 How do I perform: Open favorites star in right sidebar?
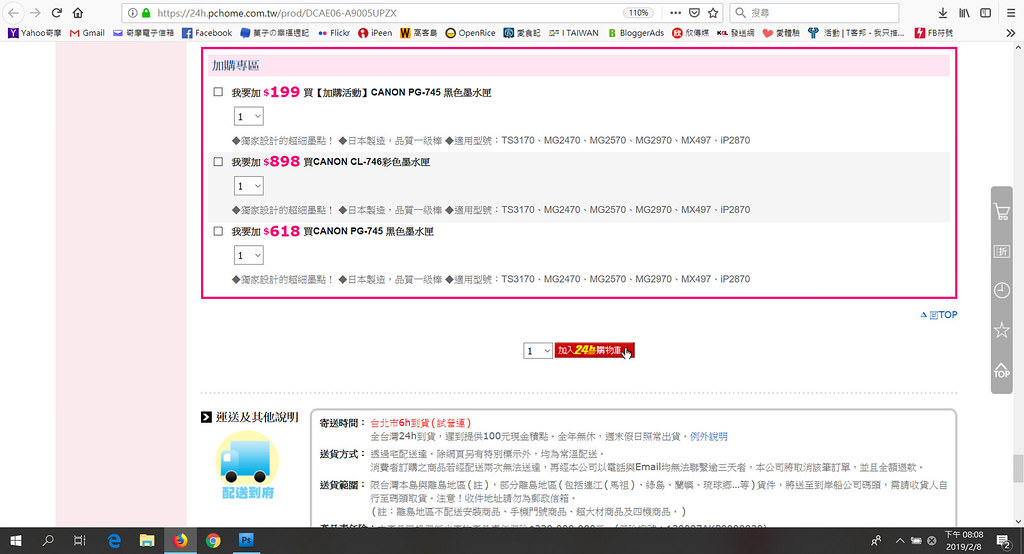tap(1001, 330)
